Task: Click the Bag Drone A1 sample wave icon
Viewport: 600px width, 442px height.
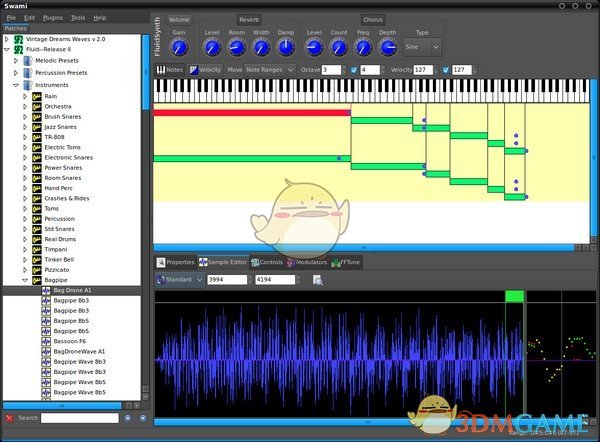Action: tap(46, 290)
